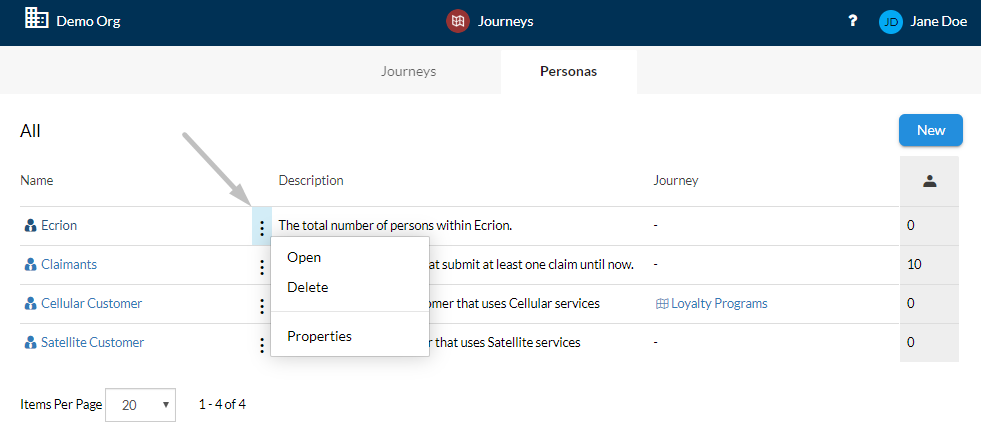Click the Jane Doe user name
This screenshot has width=981, height=442.
(938, 22)
